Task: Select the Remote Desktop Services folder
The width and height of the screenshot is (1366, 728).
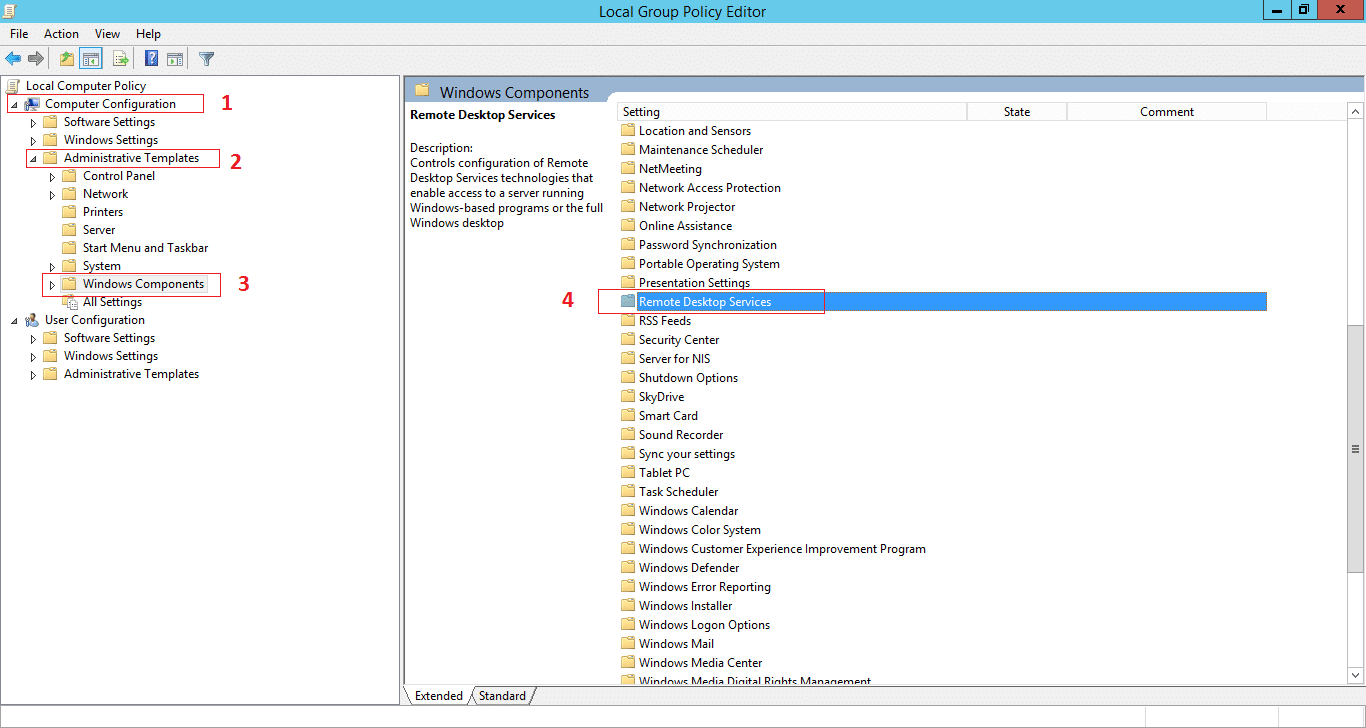Action: click(x=943, y=302)
